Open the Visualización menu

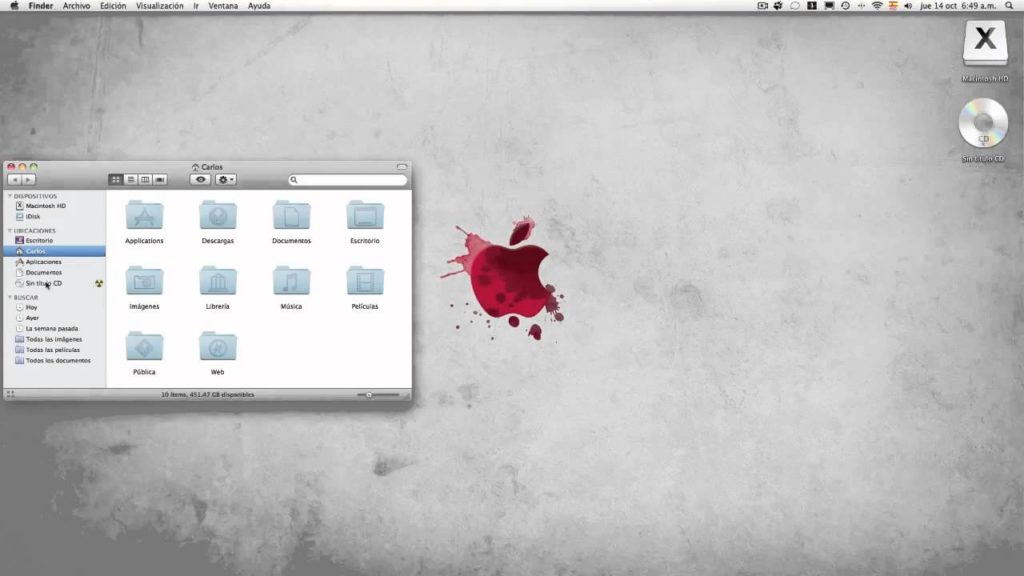(159, 6)
